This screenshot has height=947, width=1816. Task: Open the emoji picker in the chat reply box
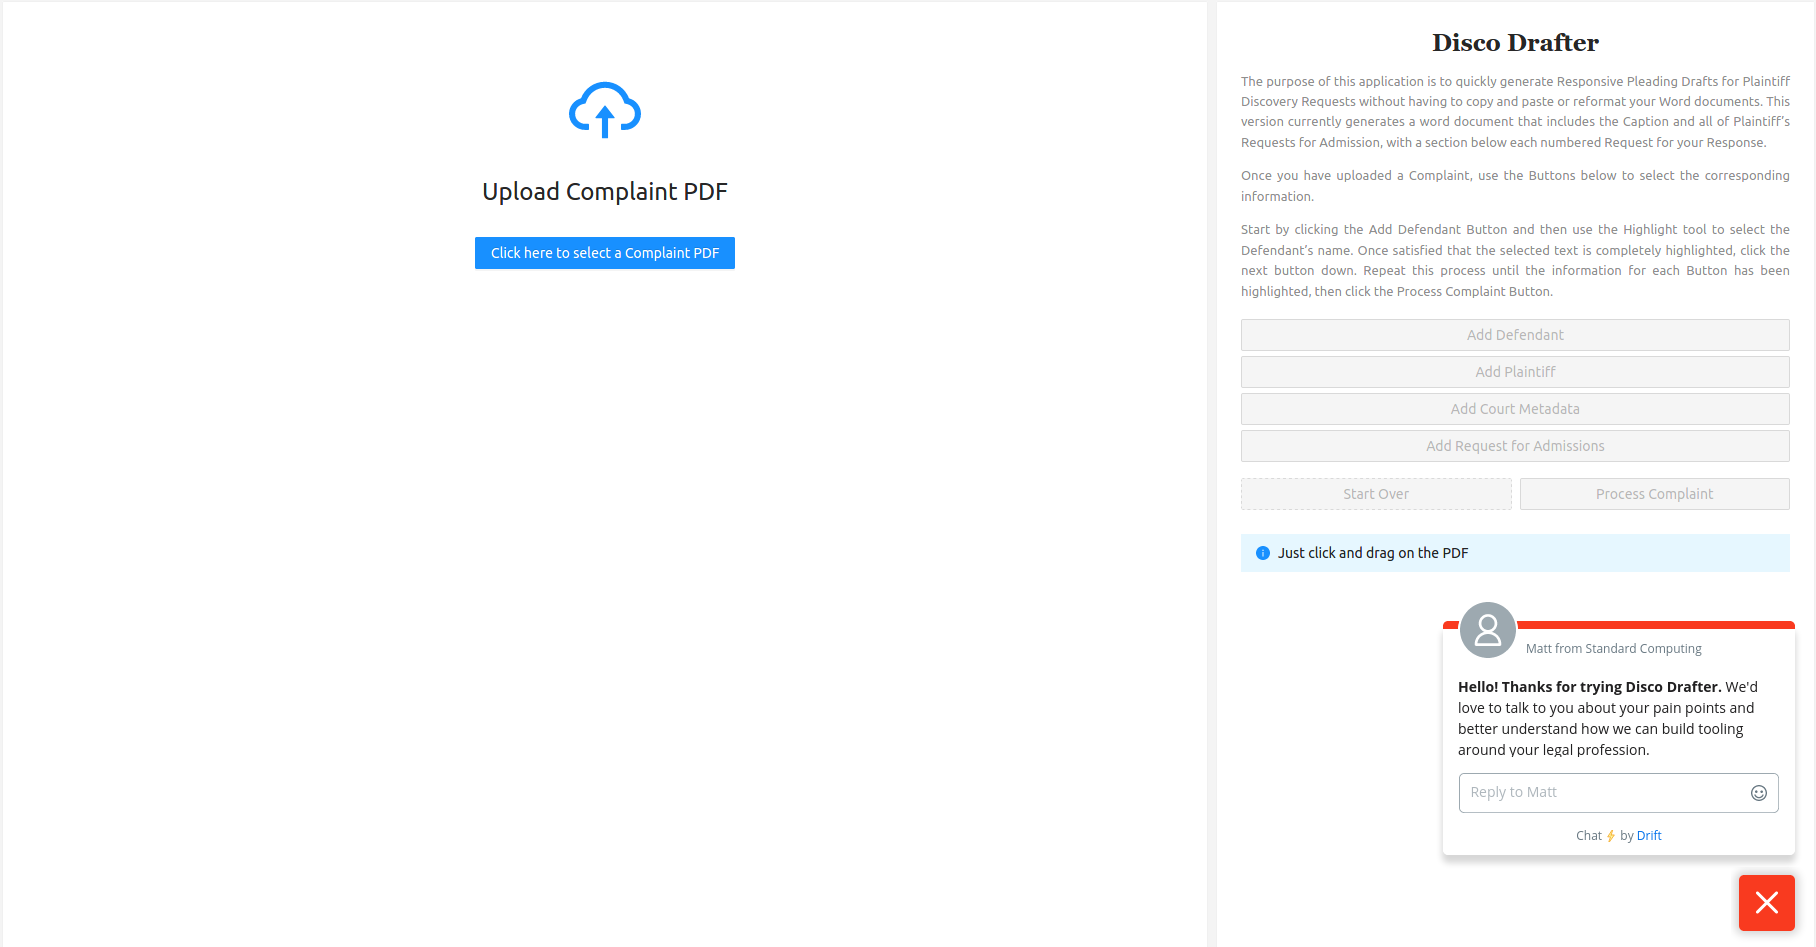(1758, 793)
